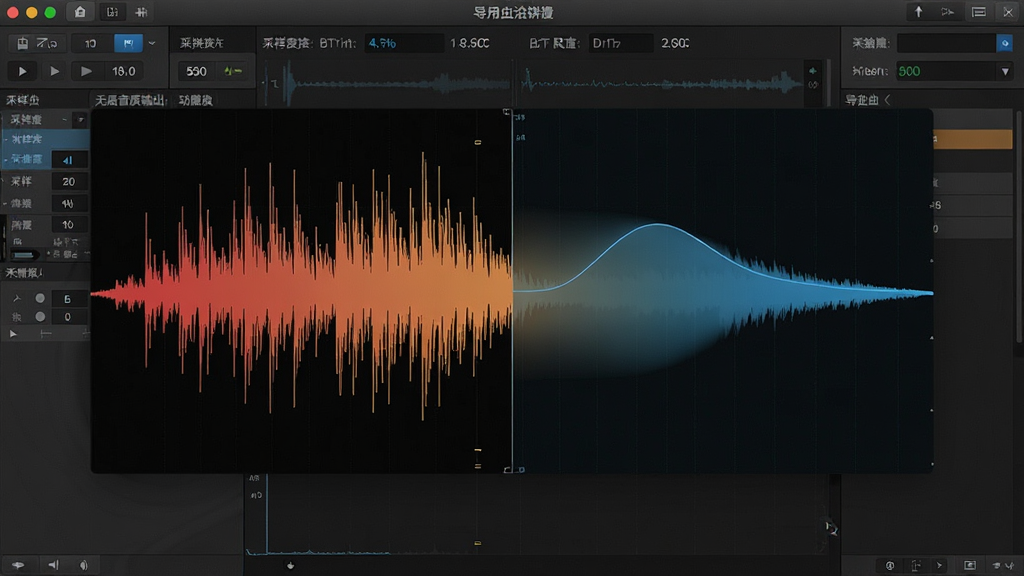Select the orange highlighted row in the right panel
The height and width of the screenshot is (576, 1024).
[x=972, y=139]
